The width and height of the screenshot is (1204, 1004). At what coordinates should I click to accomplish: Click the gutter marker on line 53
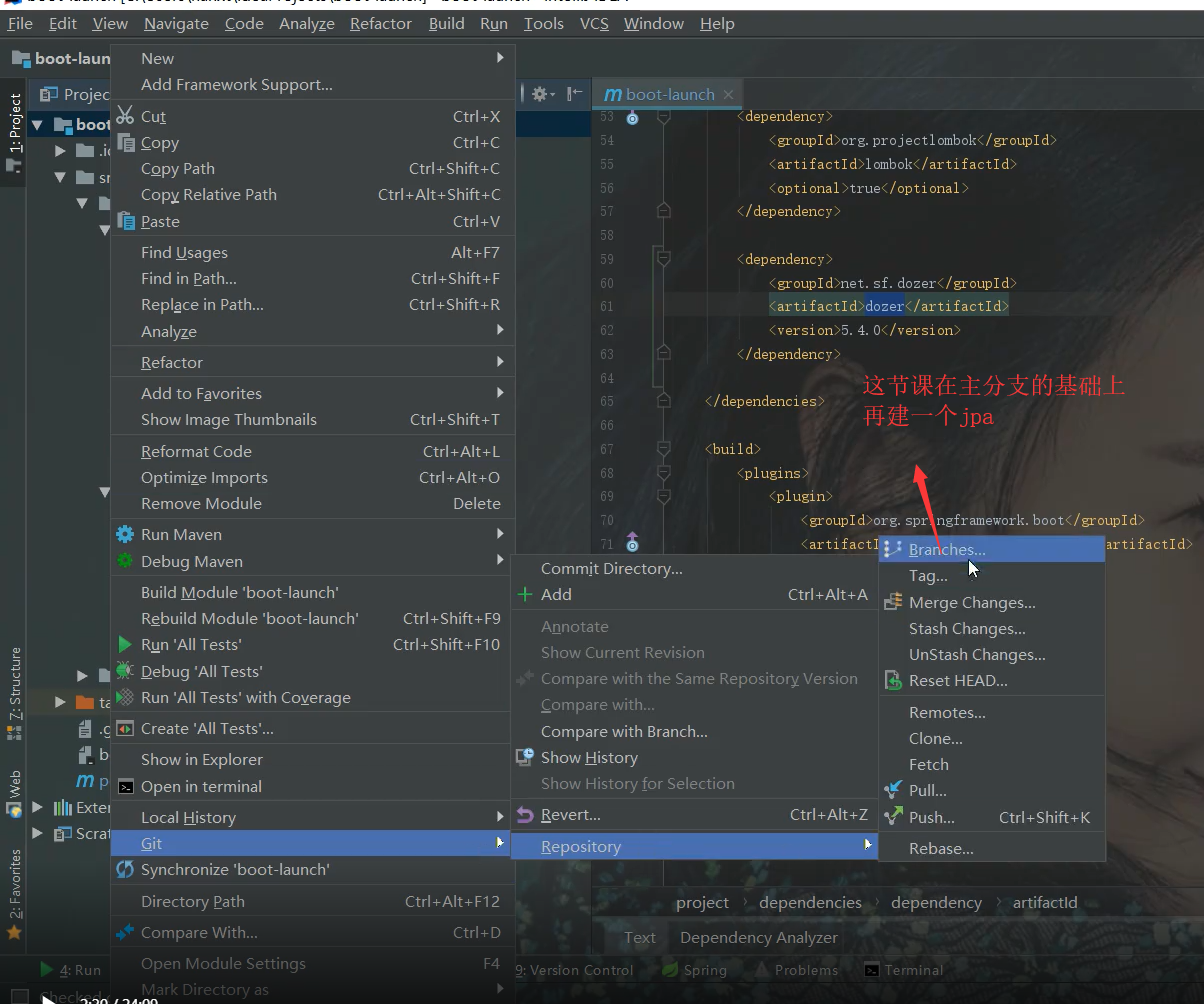pyautogui.click(x=632, y=117)
